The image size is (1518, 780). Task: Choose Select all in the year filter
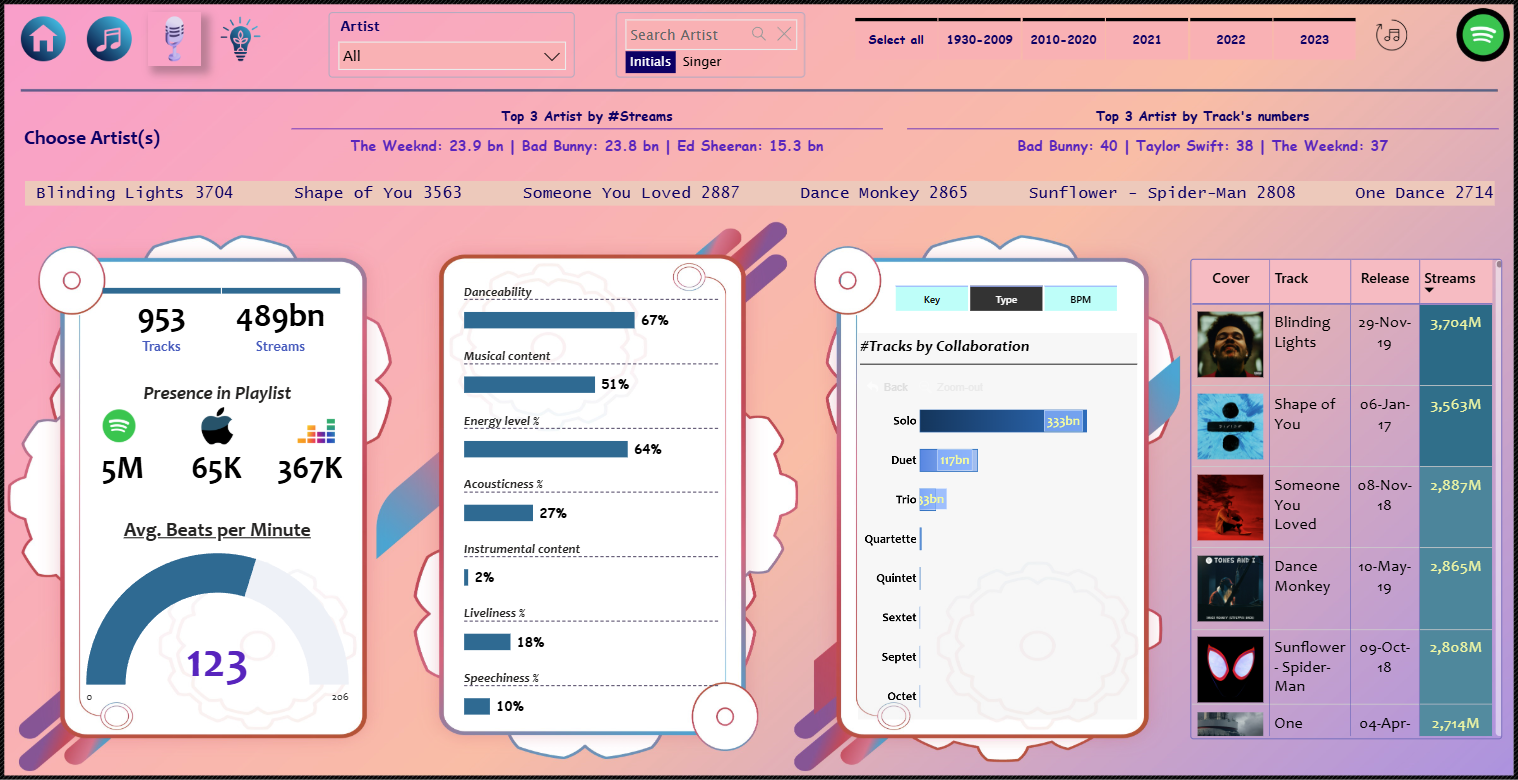click(896, 40)
